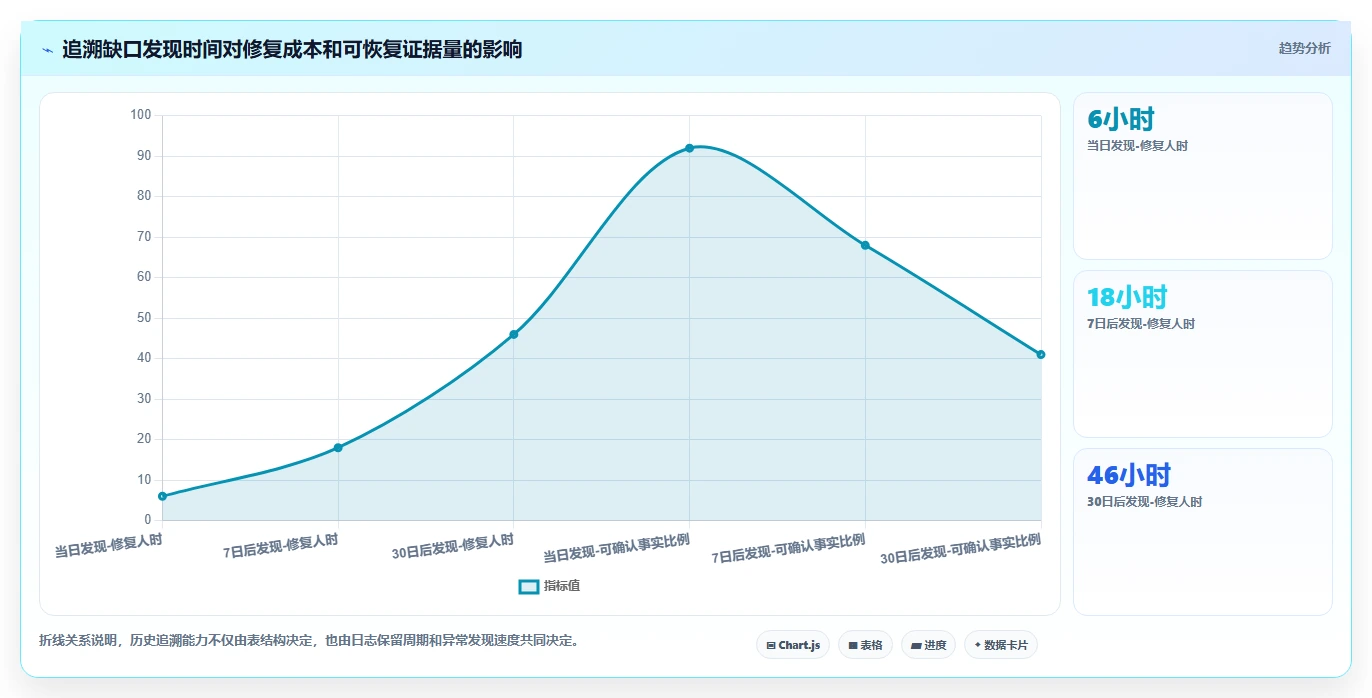Select the 表格 tag
Image resolution: width=1372 pixels, height=698 pixels.
[x=865, y=645]
